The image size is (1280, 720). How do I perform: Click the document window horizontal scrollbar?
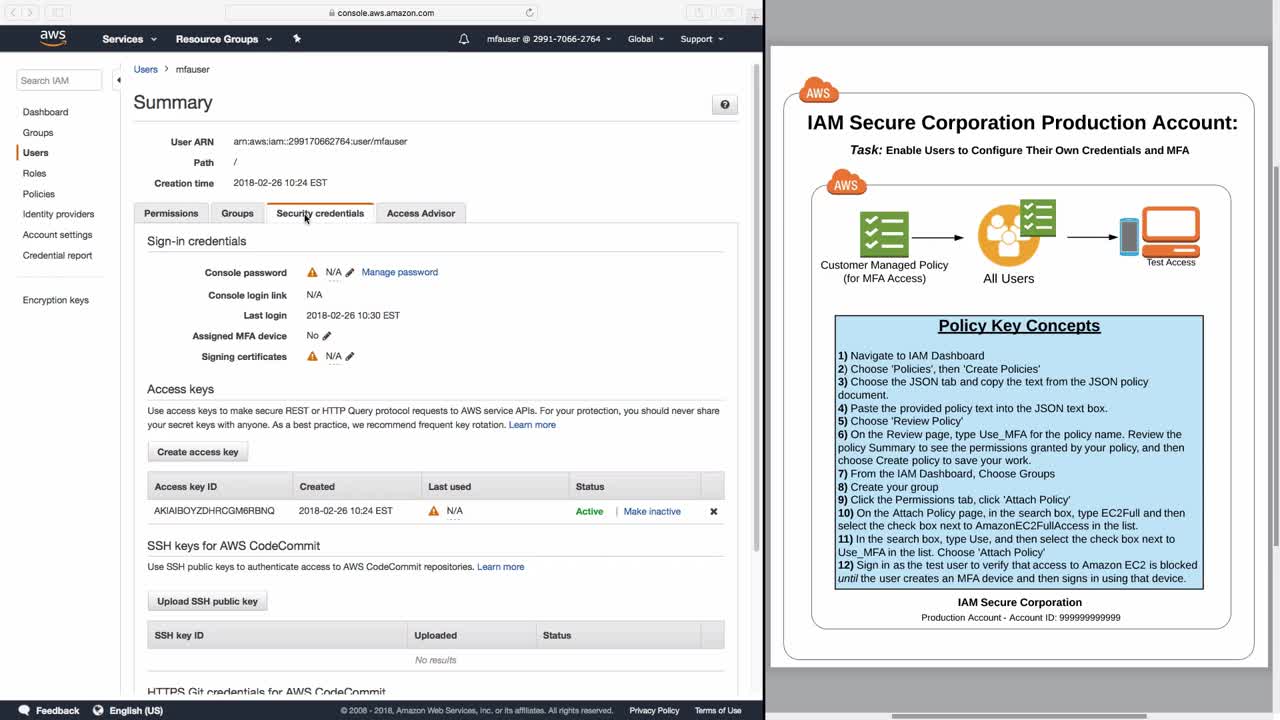pos(1019,716)
